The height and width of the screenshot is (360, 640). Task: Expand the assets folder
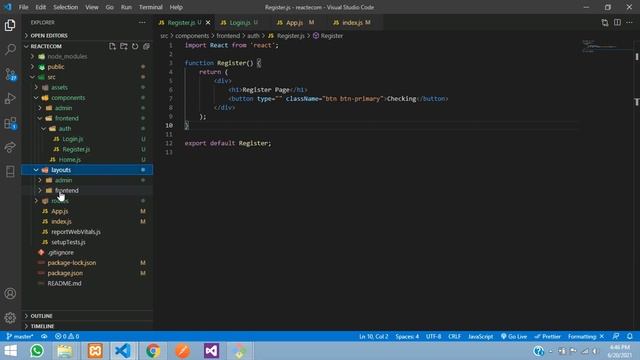pos(87,87)
